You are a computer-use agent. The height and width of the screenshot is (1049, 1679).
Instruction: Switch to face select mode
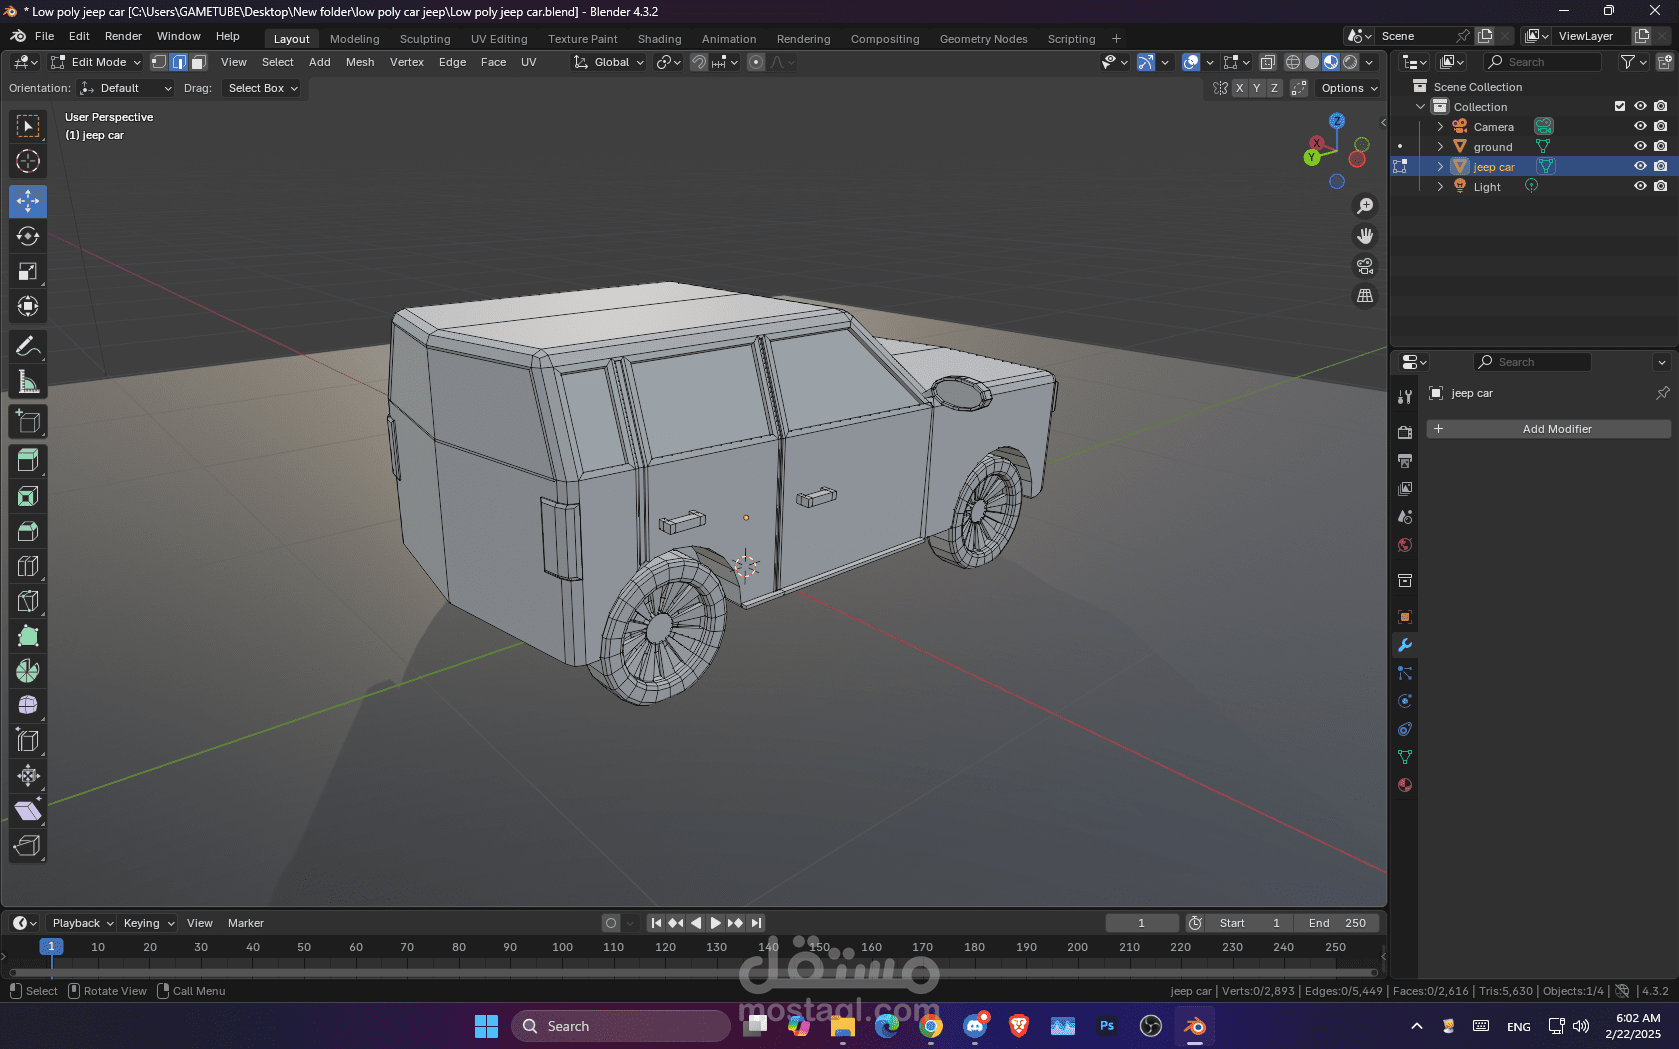click(x=199, y=62)
